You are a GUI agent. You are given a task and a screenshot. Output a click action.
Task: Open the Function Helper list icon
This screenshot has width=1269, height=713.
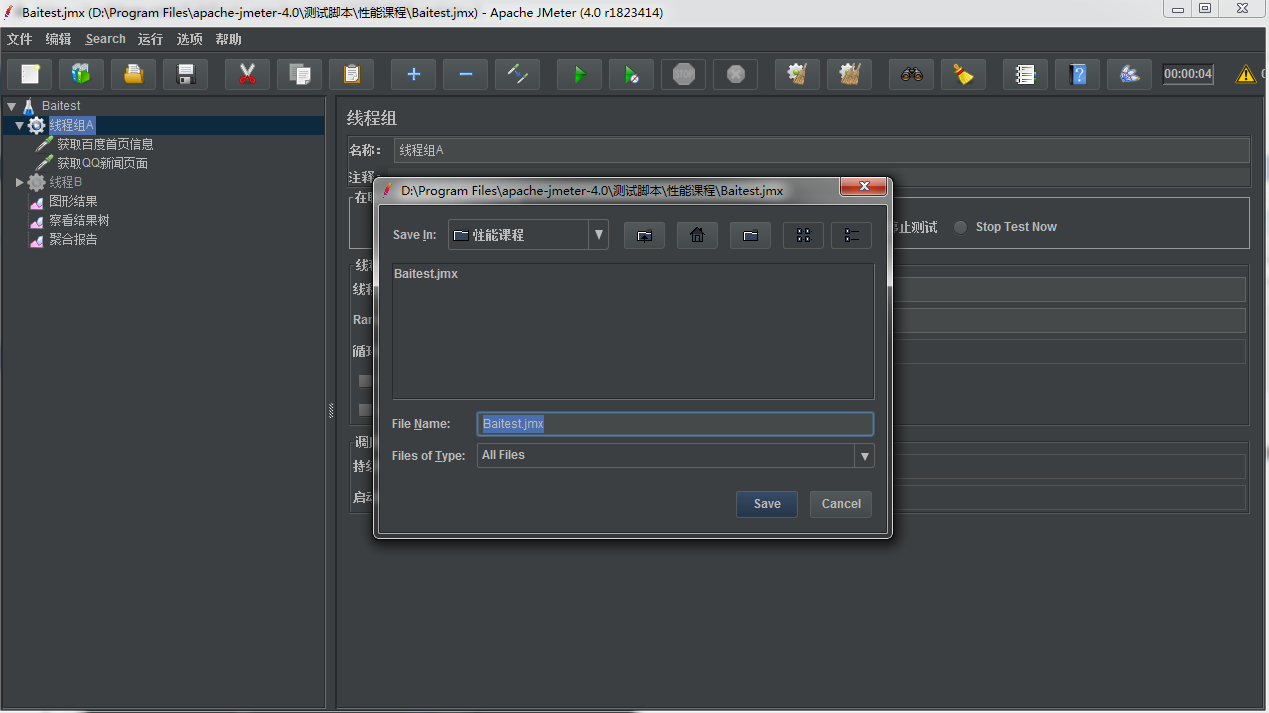tap(1025, 74)
